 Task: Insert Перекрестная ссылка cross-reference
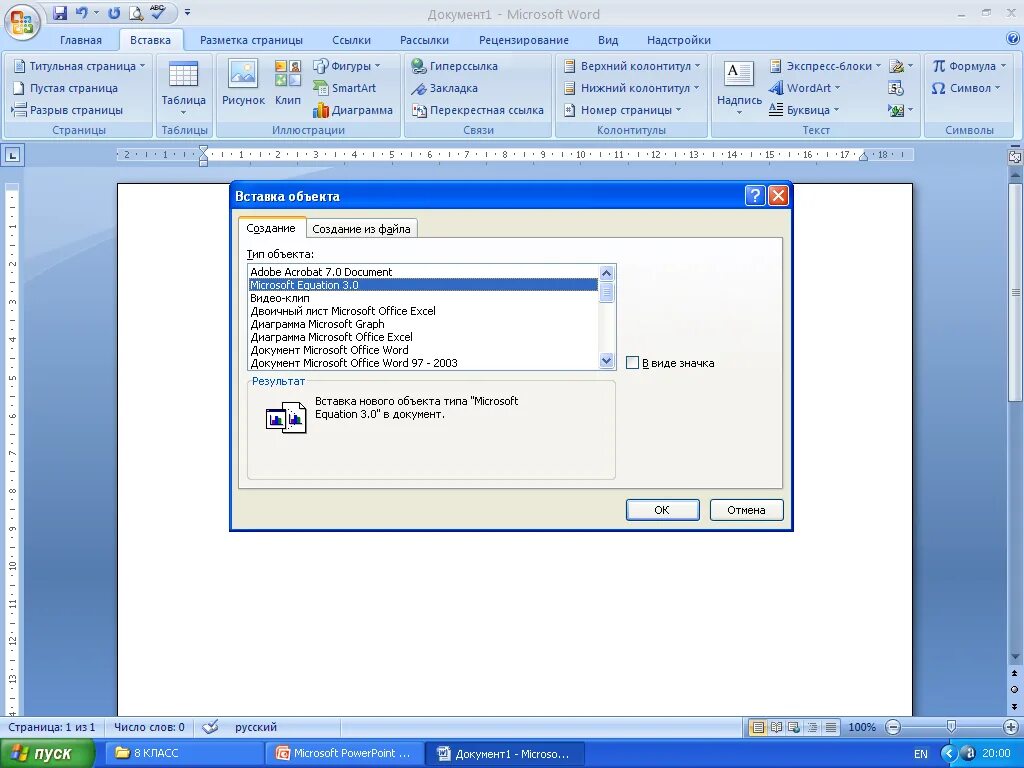click(x=477, y=110)
